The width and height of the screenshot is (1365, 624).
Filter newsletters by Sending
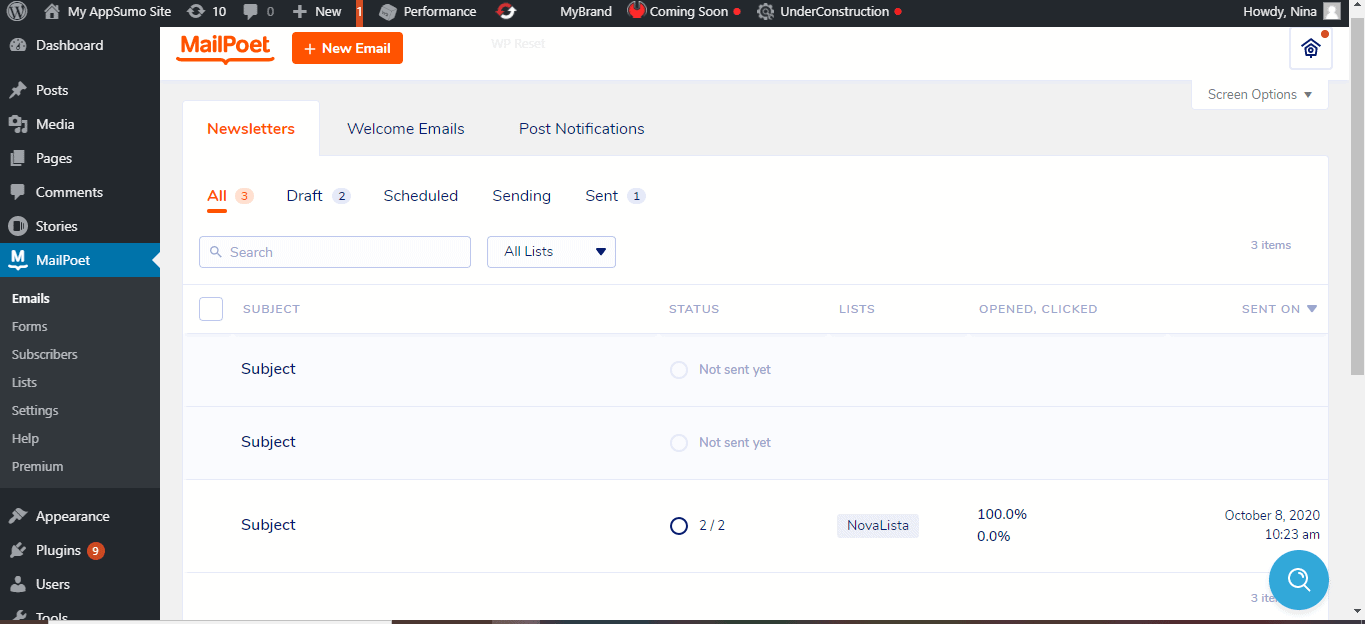coord(522,196)
